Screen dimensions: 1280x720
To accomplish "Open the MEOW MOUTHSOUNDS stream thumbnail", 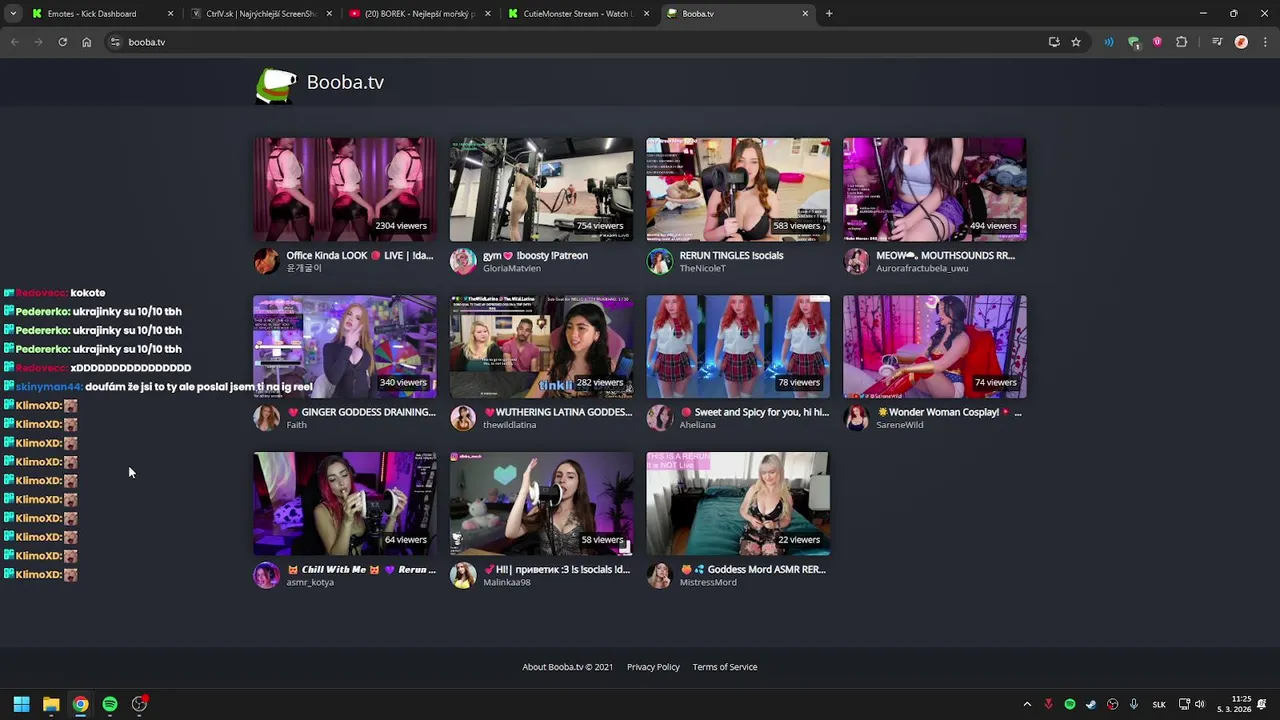I will [934, 189].
